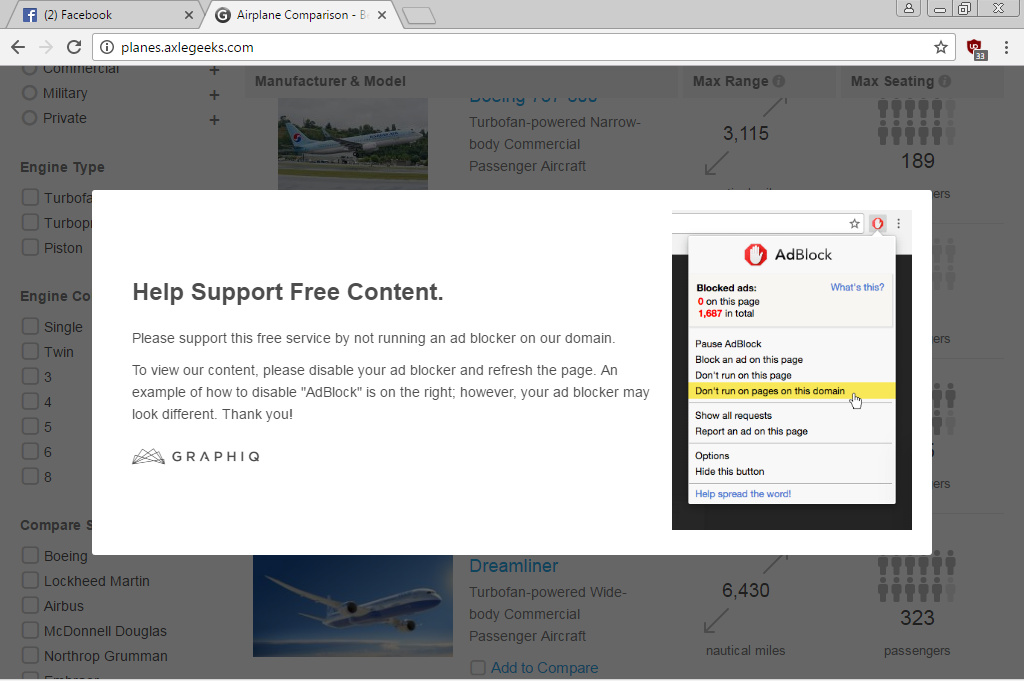Check the Lockheed Martin manufacturer box
Screen dimensions: 1024x681
coord(30,580)
